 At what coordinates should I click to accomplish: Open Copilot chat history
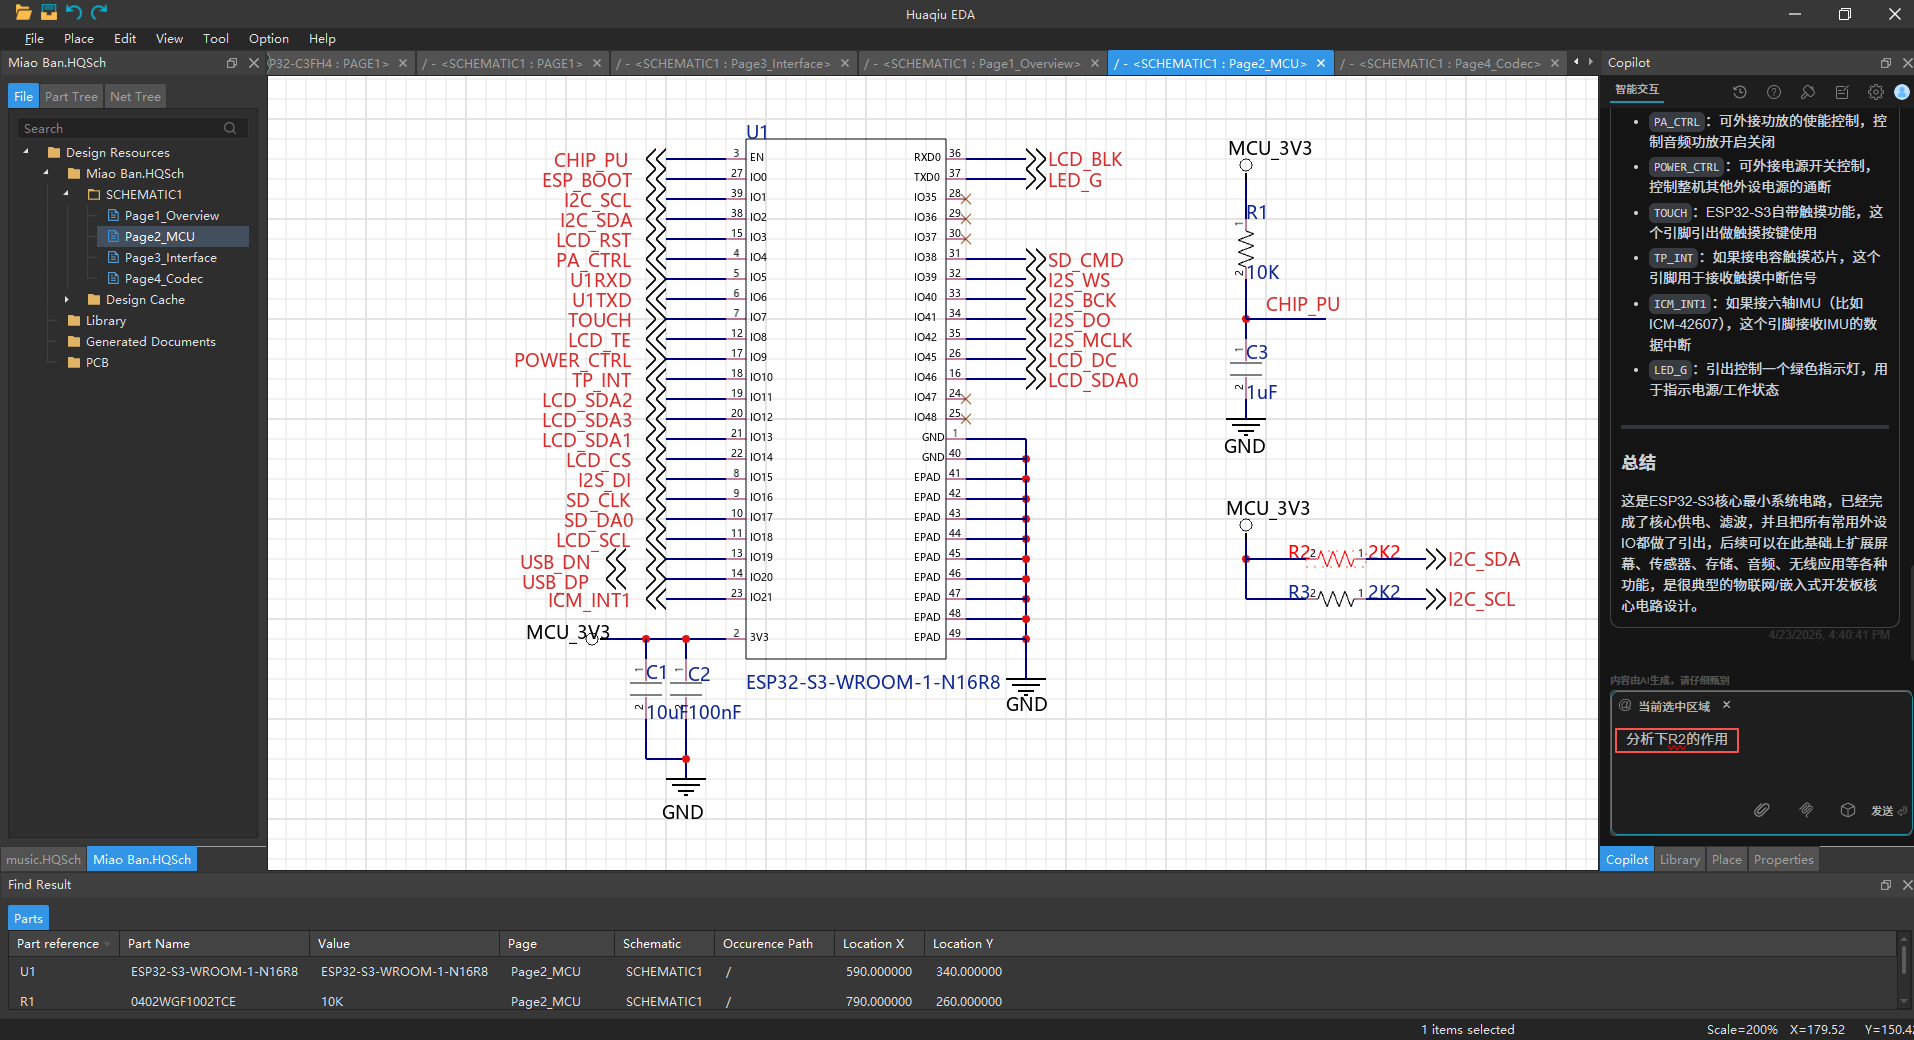pos(1740,92)
